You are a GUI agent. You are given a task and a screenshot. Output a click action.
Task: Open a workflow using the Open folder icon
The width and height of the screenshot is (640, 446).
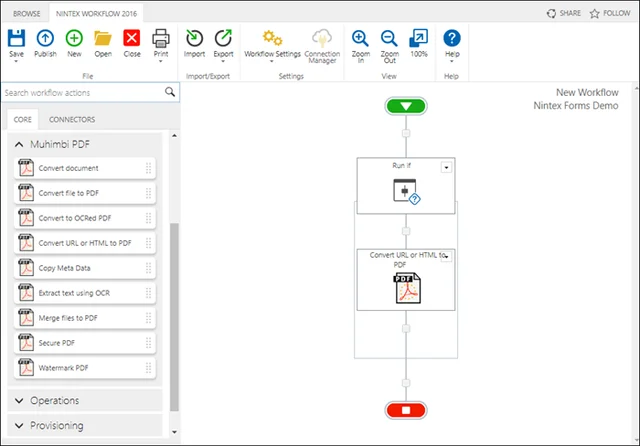coord(103,38)
